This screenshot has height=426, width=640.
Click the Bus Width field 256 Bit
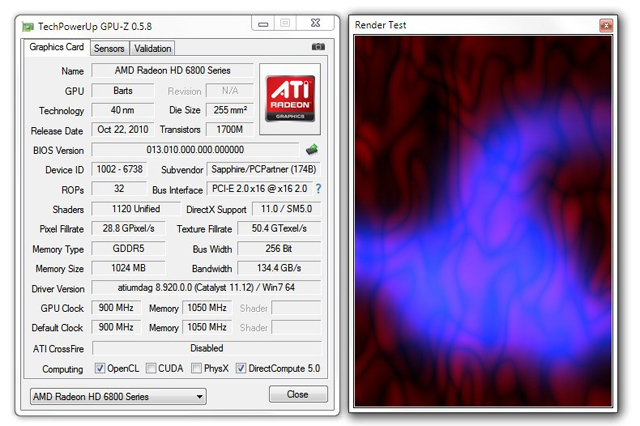(279, 248)
